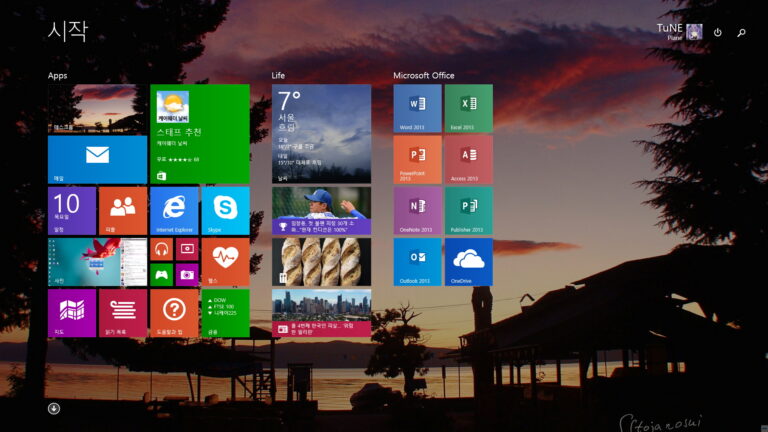Launch Access 2013
Screen dimensions: 768x432
pos(469,160)
